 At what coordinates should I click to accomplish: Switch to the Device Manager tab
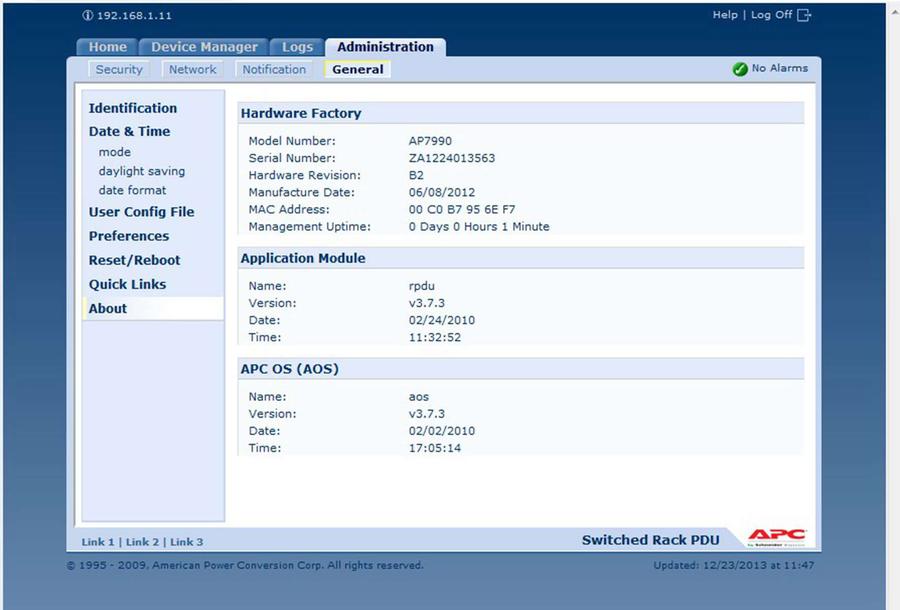point(204,47)
